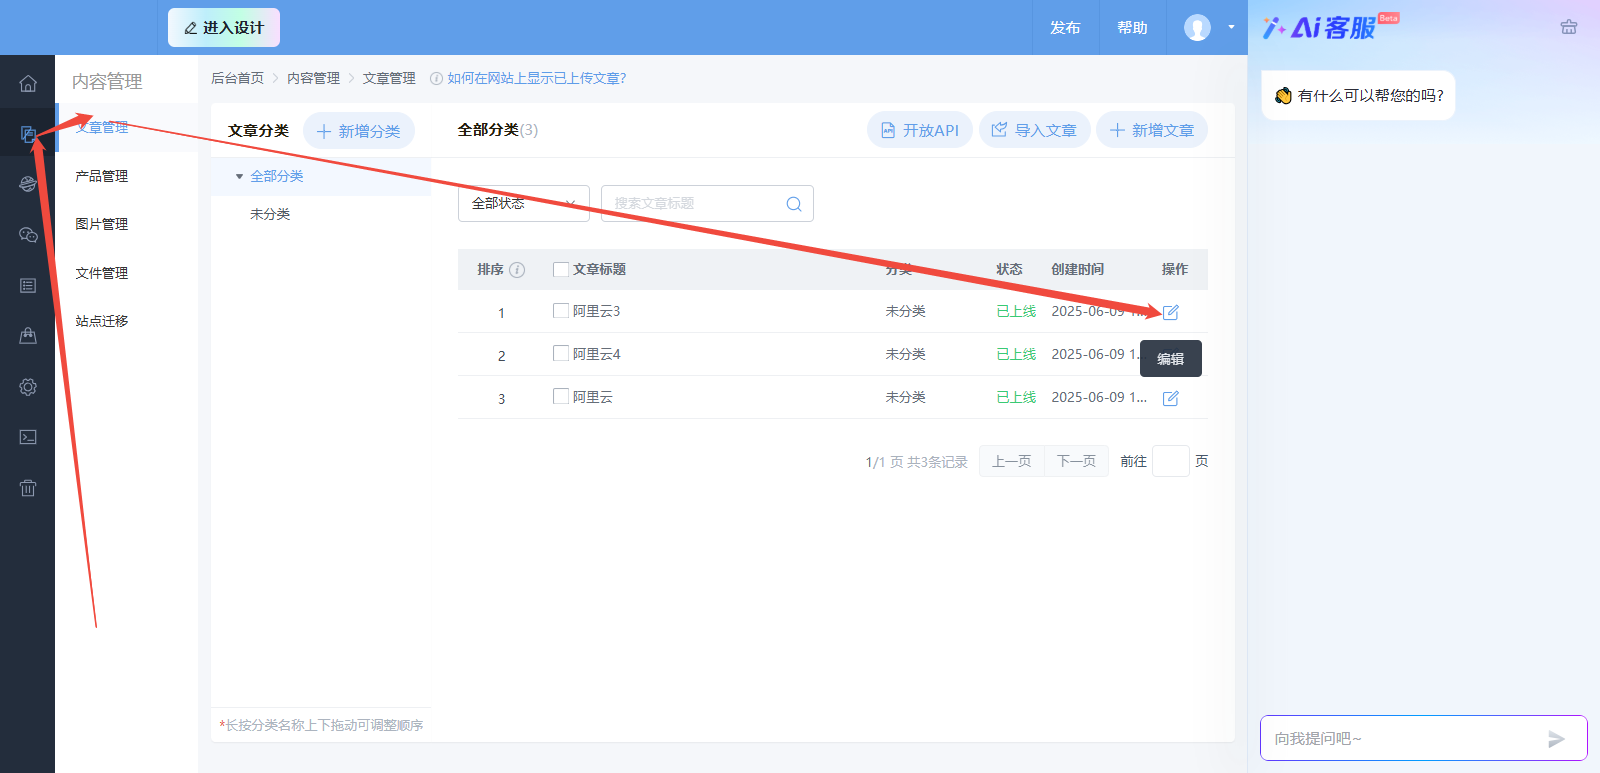The width and height of the screenshot is (1600, 773).
Task: Open the trash bin sidebar icon
Action: pos(28,488)
